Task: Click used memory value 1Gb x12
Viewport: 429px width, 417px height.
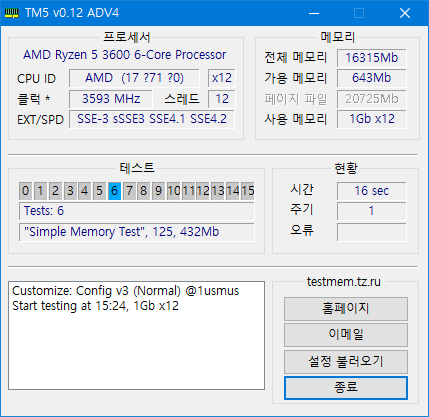Action: [x=372, y=119]
